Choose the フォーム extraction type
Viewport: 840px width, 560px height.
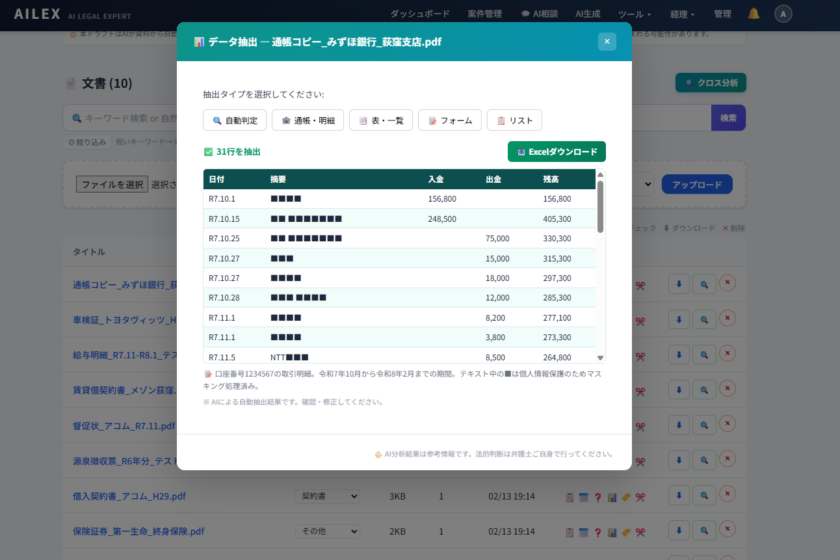pyautogui.click(x=449, y=120)
